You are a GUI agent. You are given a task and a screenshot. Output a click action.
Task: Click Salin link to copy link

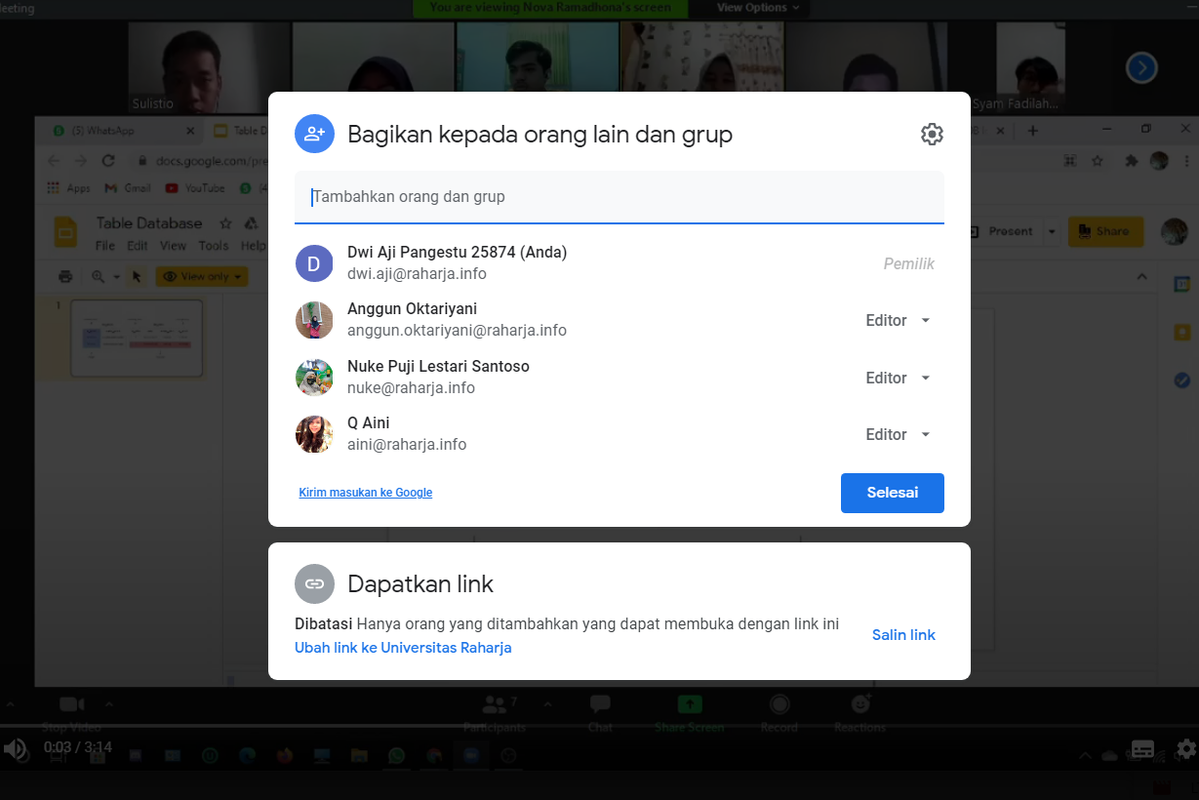click(903, 635)
